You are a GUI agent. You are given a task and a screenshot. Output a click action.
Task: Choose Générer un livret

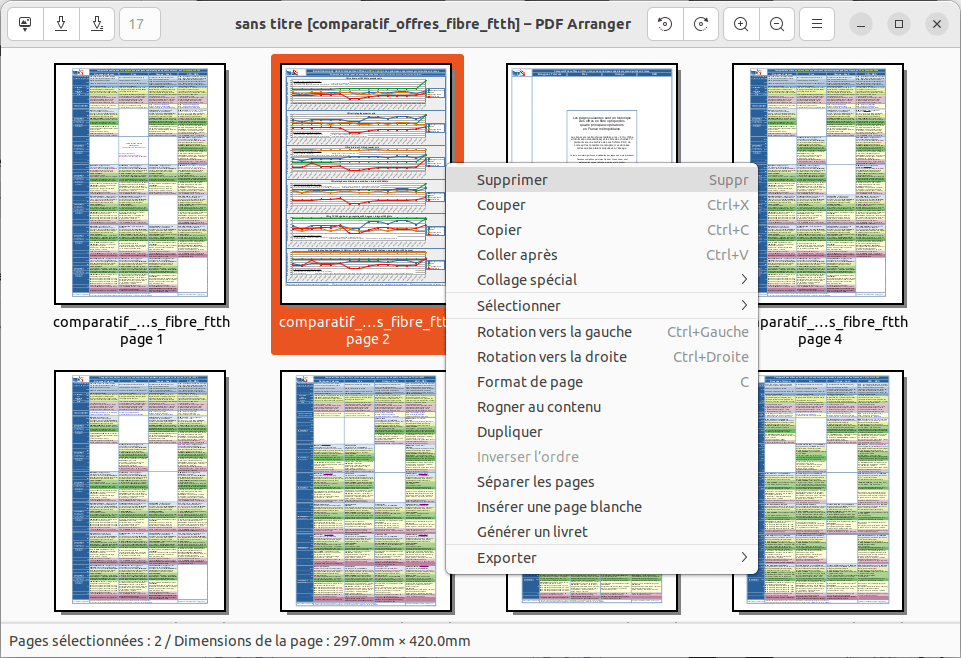[x=602, y=532]
